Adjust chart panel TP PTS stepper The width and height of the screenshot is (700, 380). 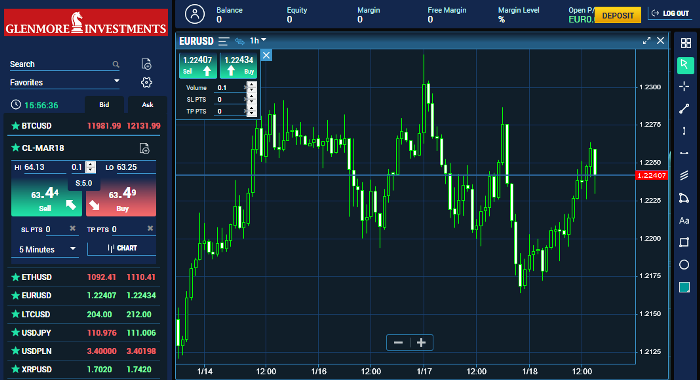[252, 111]
